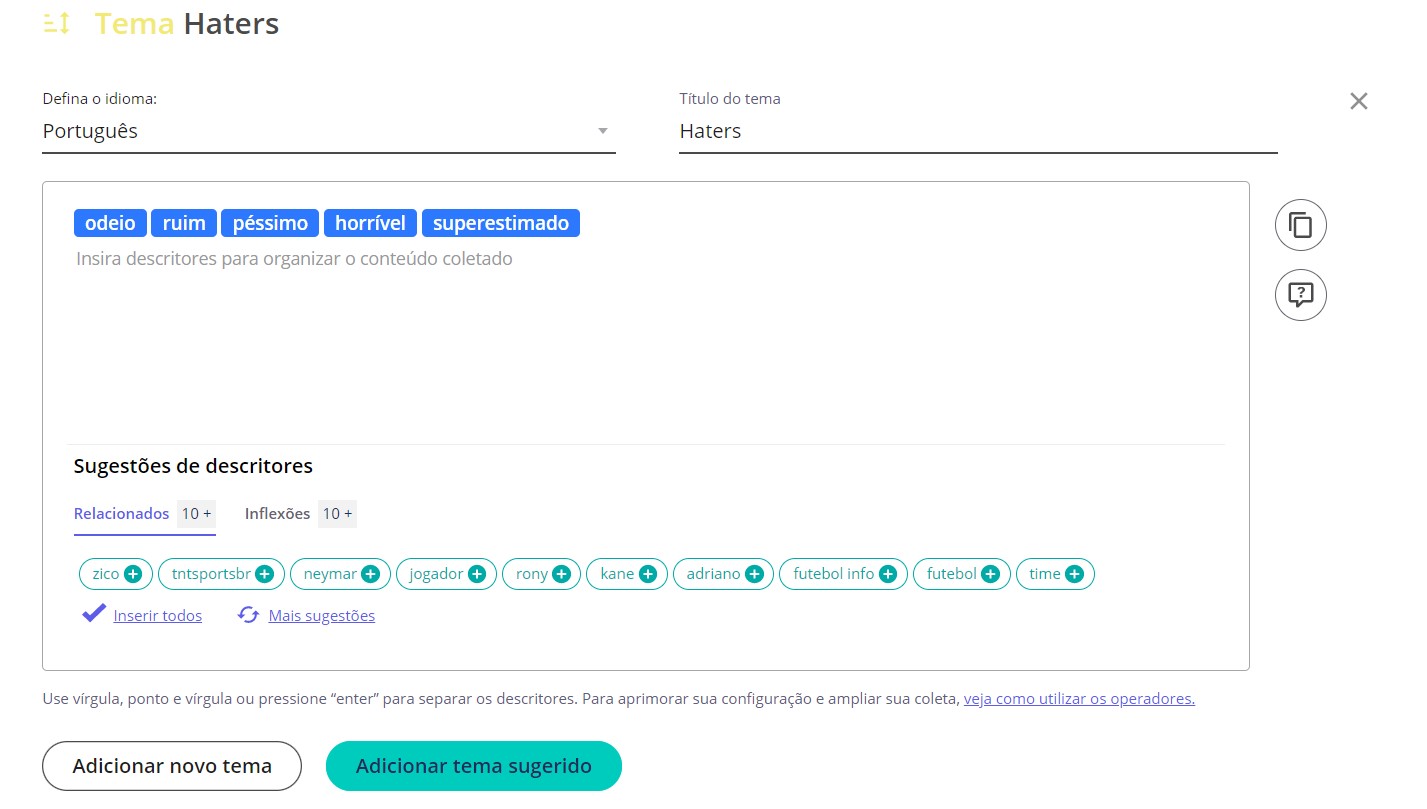Add 'time' descriptor with plus icon
The height and width of the screenshot is (809, 1427).
point(1074,574)
